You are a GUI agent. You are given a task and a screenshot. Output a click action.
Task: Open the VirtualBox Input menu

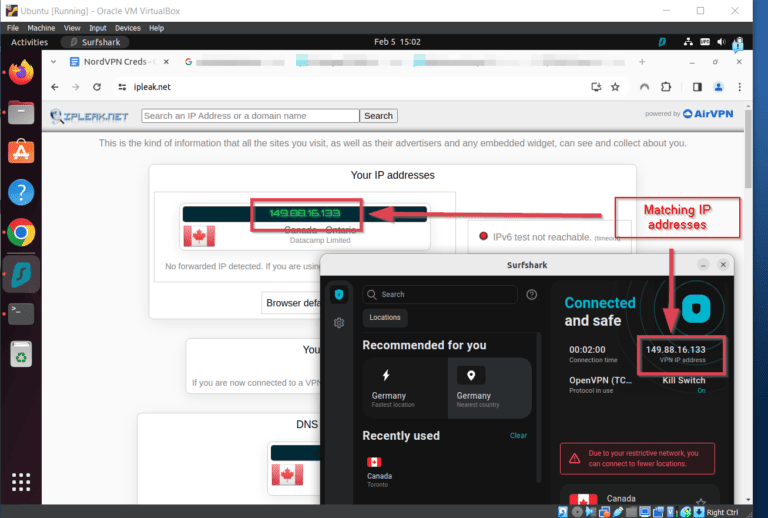tap(97, 28)
